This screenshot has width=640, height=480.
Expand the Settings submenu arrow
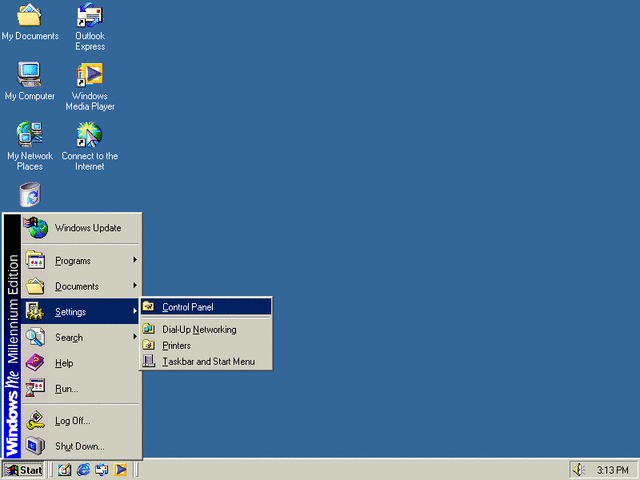[x=135, y=311]
